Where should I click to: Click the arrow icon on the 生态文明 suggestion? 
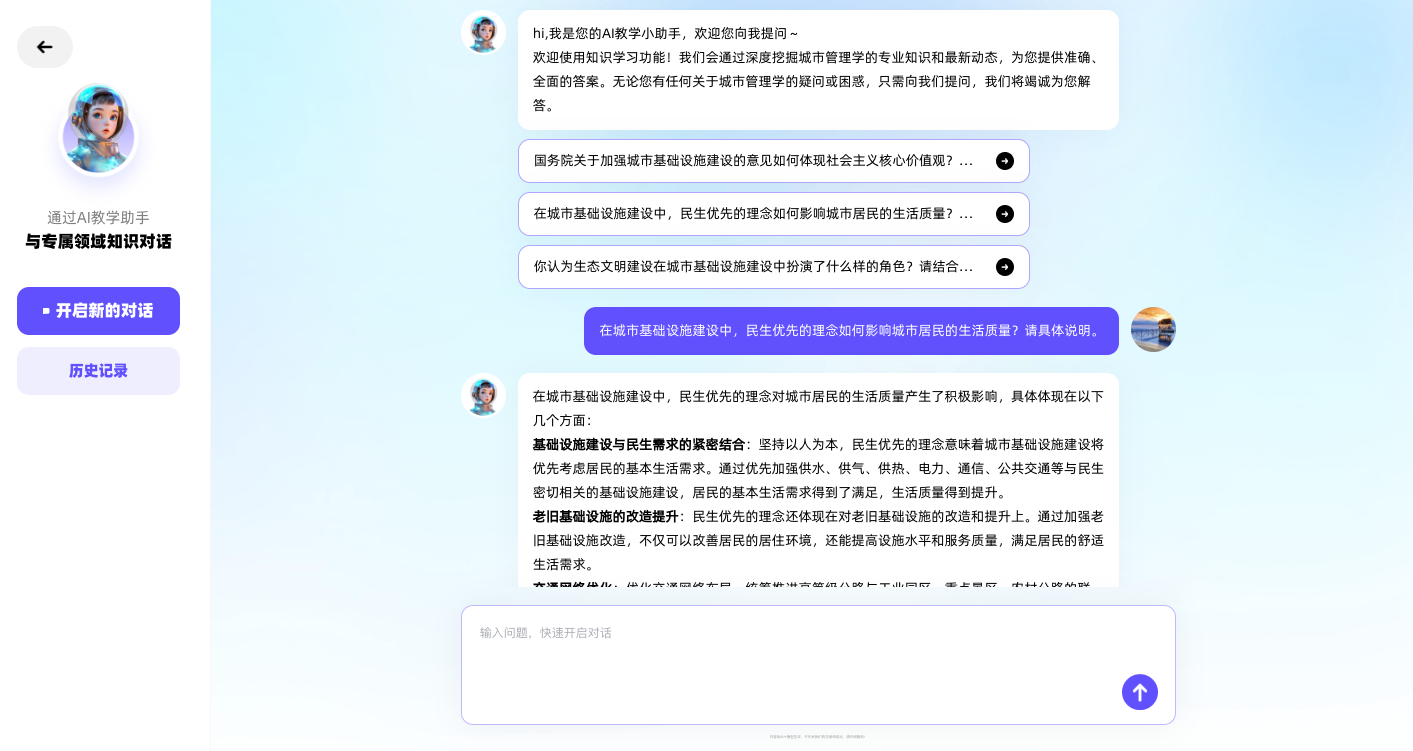click(x=1004, y=267)
